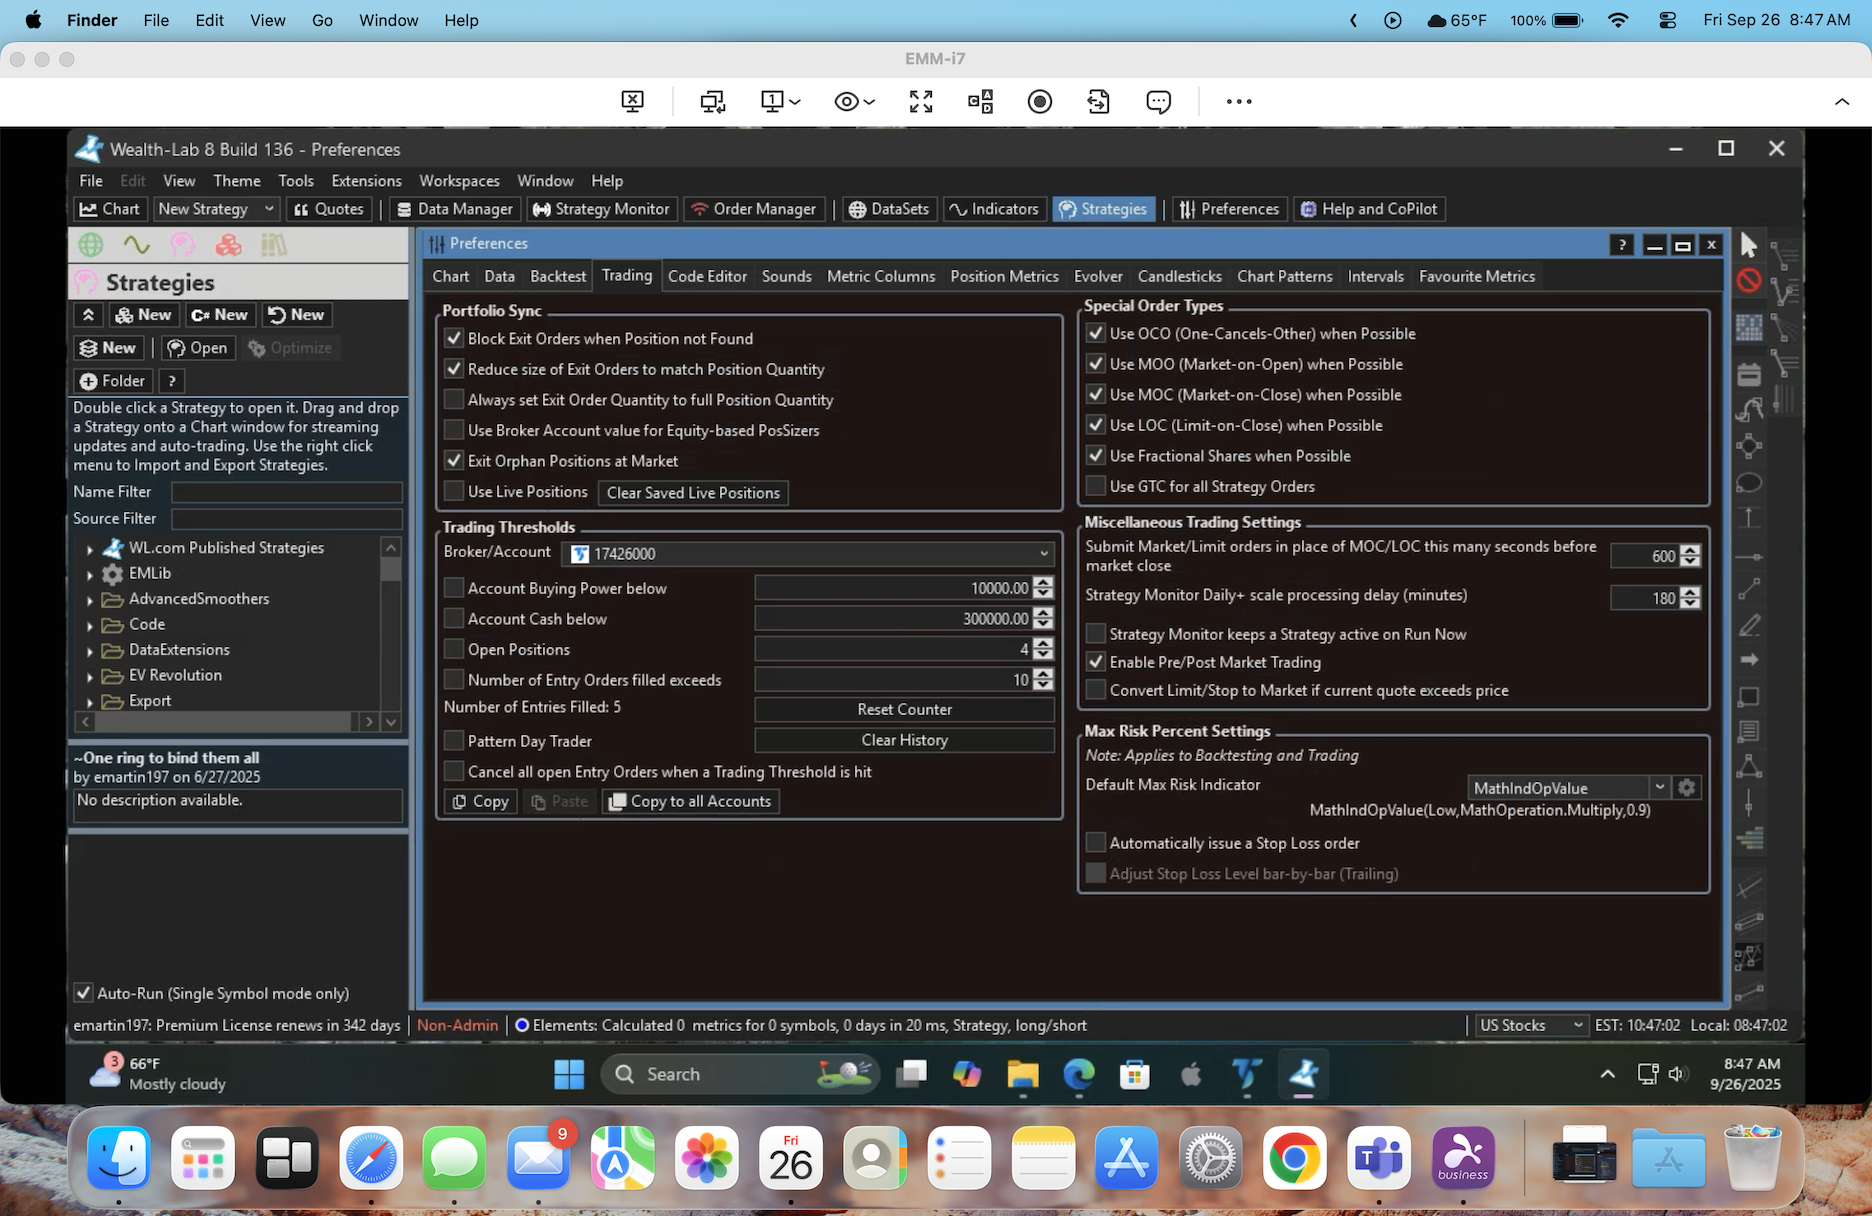
Task: Click the Strategy Monitor toolbar icon
Action: click(x=542, y=209)
